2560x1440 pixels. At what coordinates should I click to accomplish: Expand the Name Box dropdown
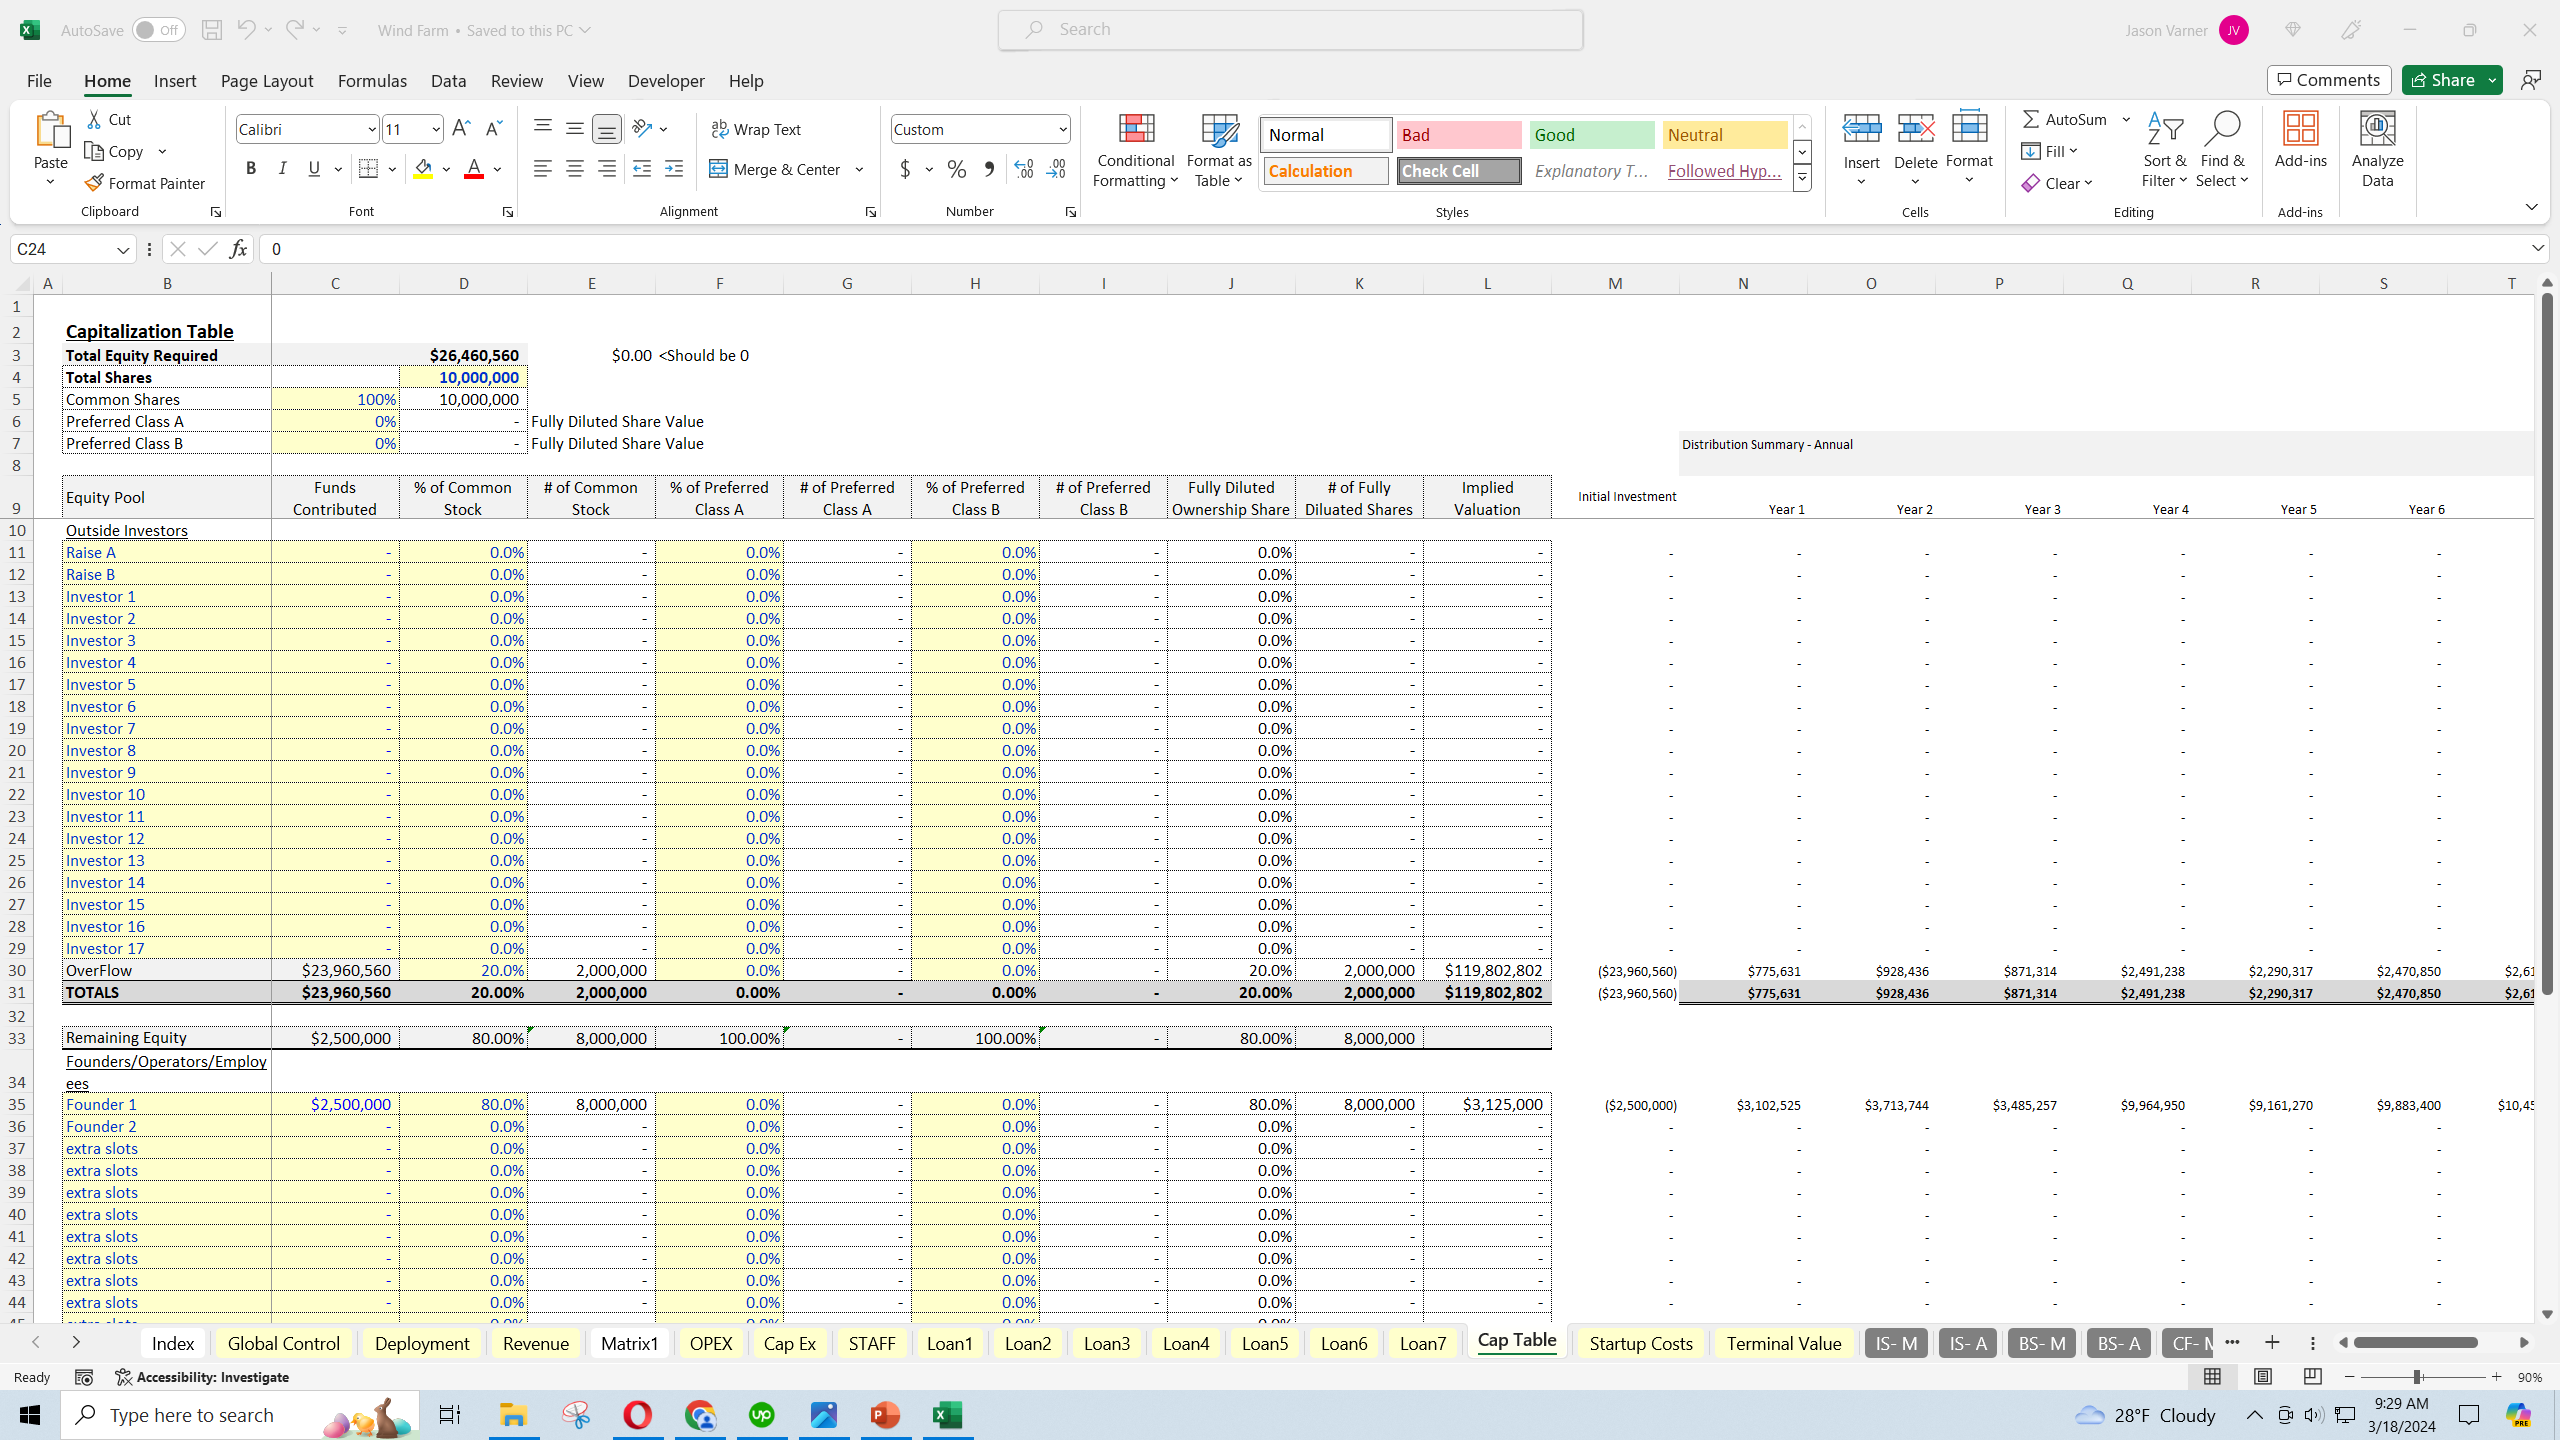tap(122, 249)
